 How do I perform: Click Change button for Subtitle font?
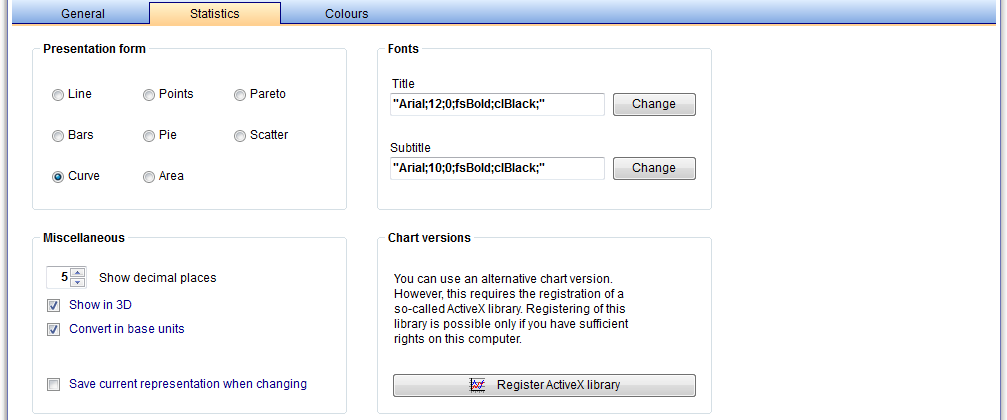click(654, 168)
